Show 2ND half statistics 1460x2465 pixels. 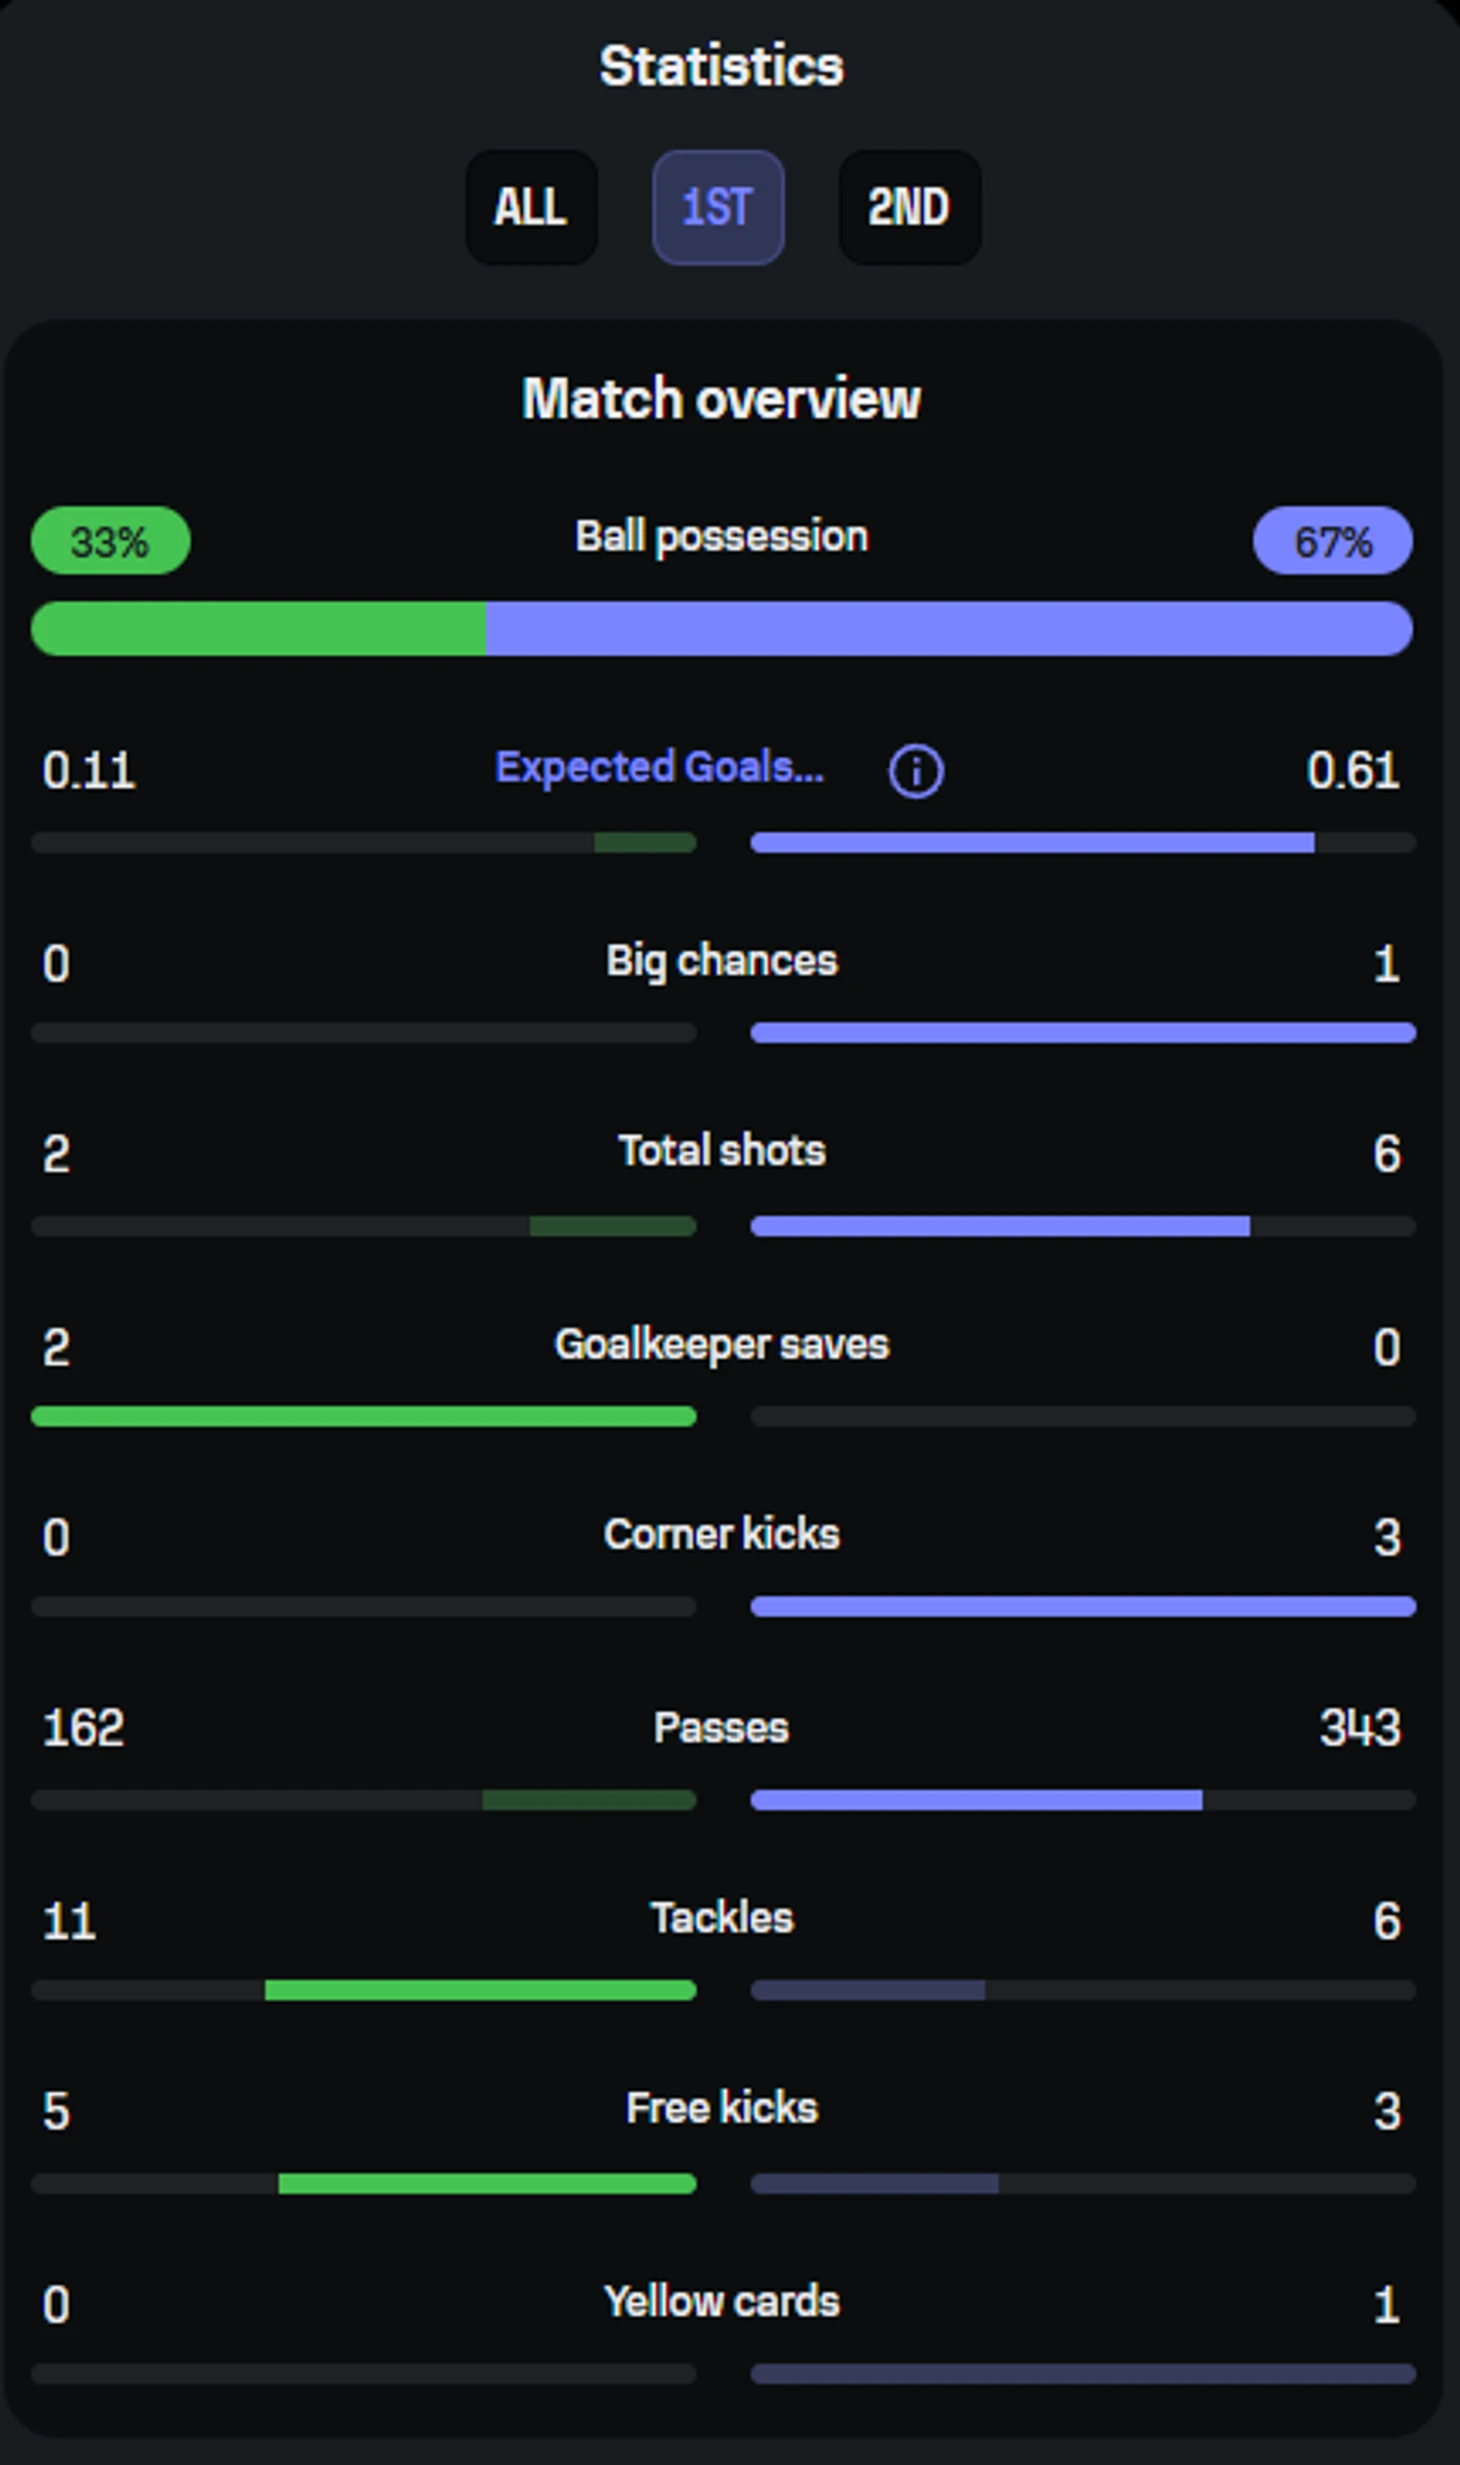pos(908,208)
